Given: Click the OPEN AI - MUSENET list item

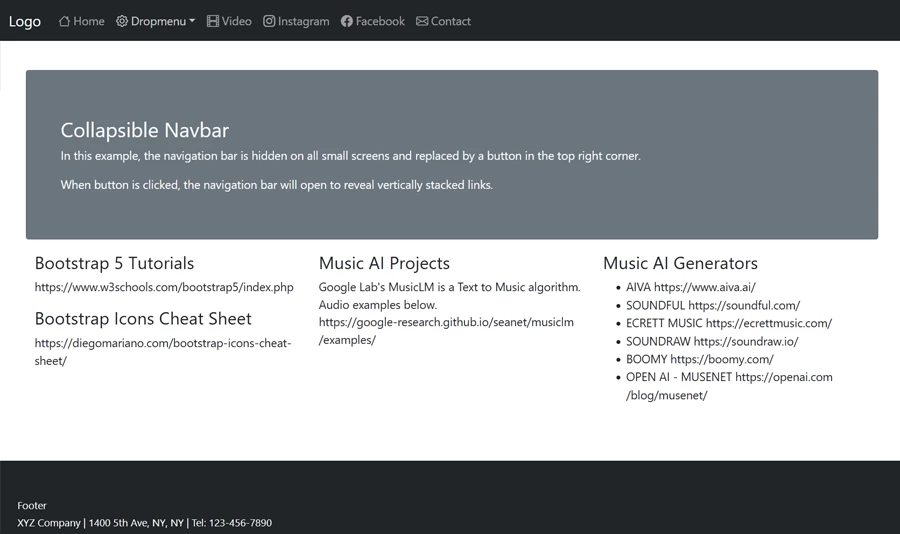Looking at the screenshot, I should click(x=729, y=386).
